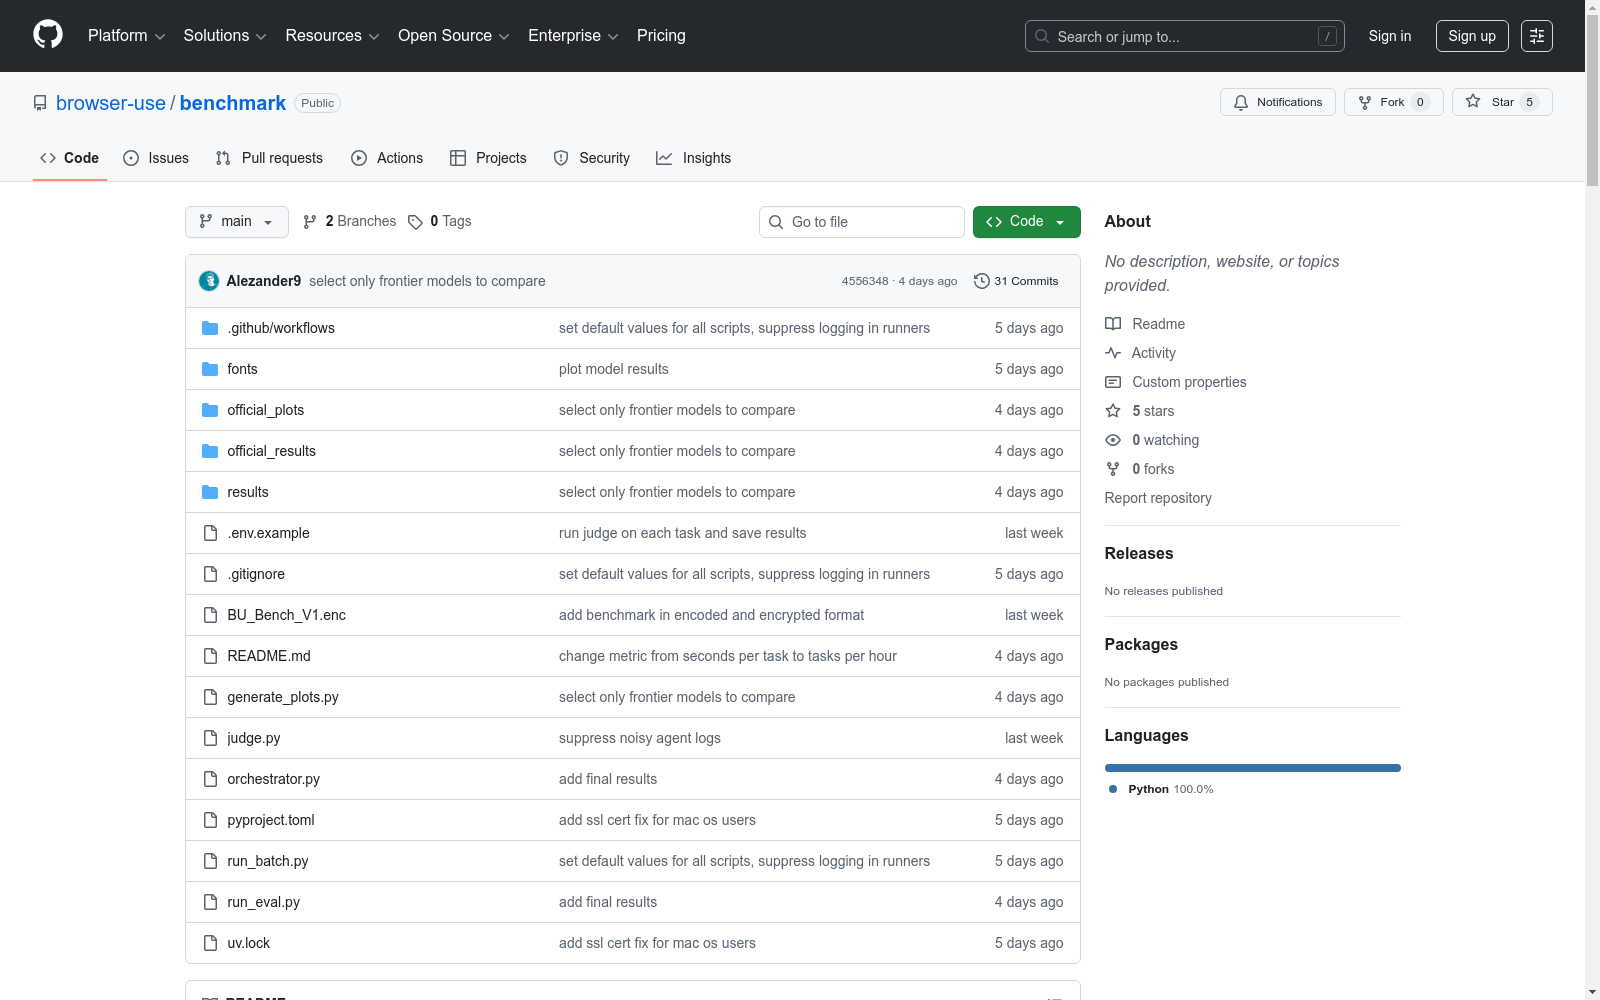The height and width of the screenshot is (1000, 1600).
Task: Fork the benchmark repository
Action: click(x=1393, y=102)
